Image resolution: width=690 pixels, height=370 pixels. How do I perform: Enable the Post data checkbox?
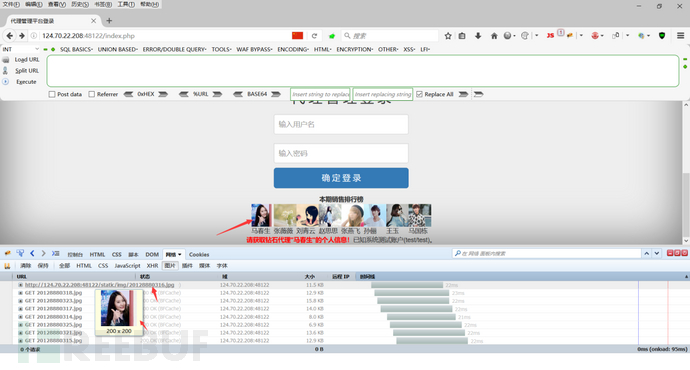click(52, 94)
